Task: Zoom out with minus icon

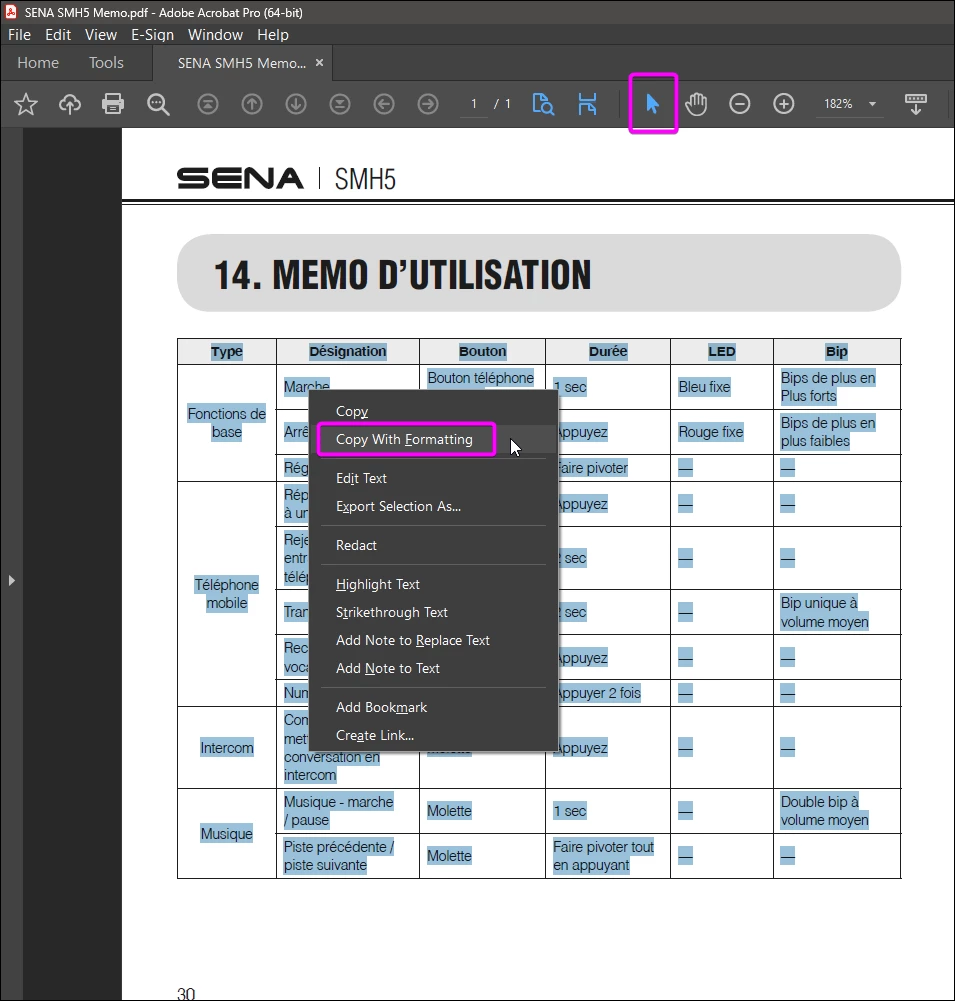Action: tap(739, 103)
